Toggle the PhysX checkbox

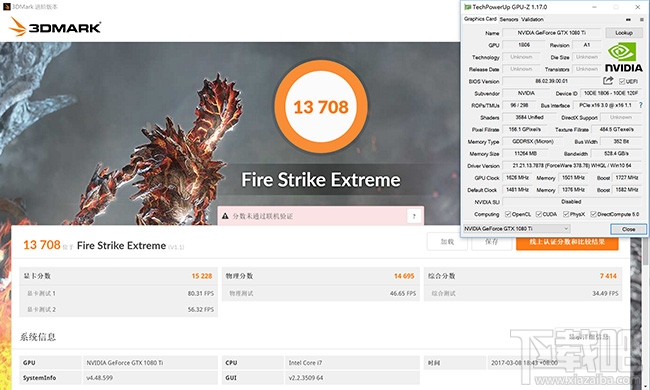[566, 214]
